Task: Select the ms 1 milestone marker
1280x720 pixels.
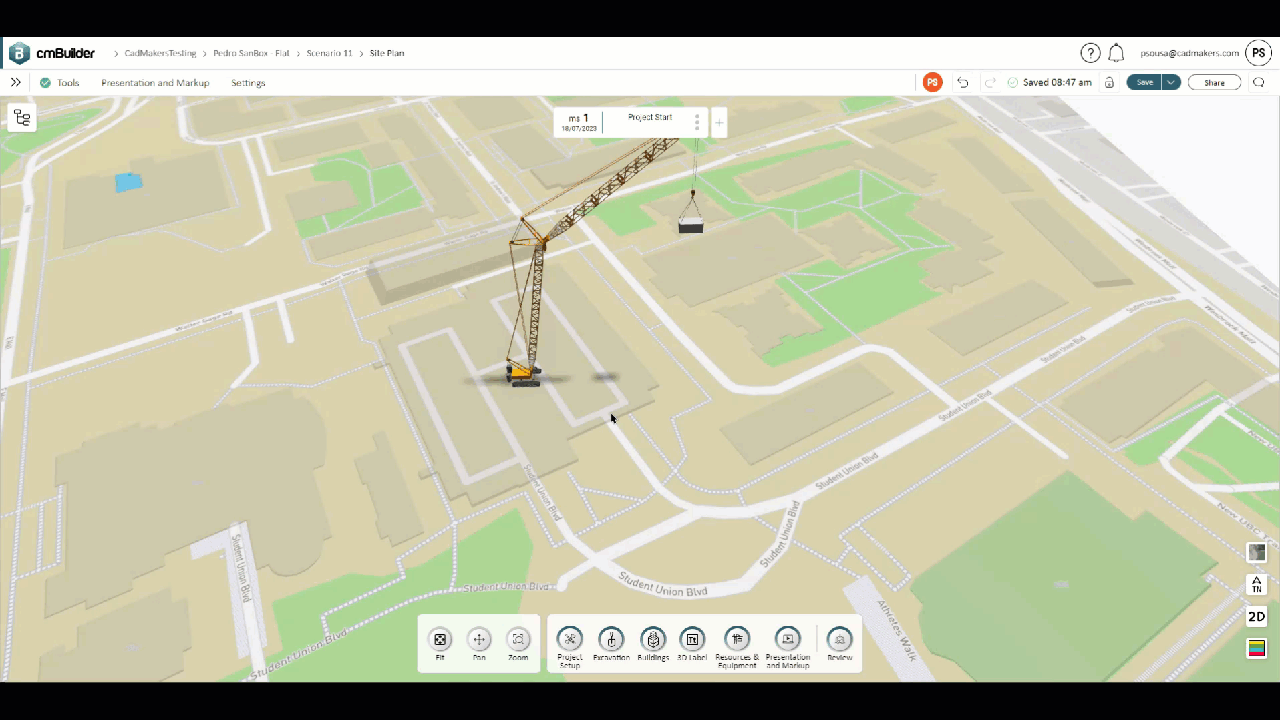Action: pyautogui.click(x=579, y=122)
